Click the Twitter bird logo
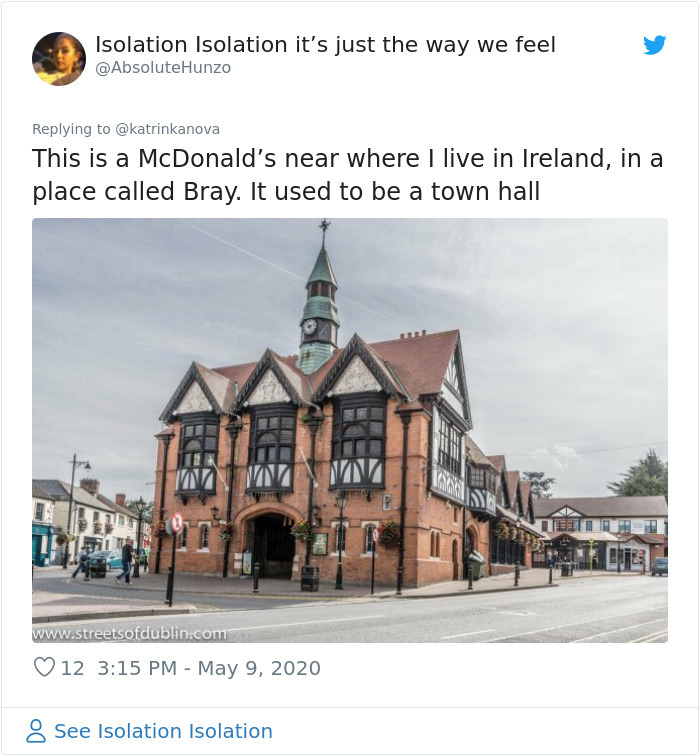 tap(654, 45)
